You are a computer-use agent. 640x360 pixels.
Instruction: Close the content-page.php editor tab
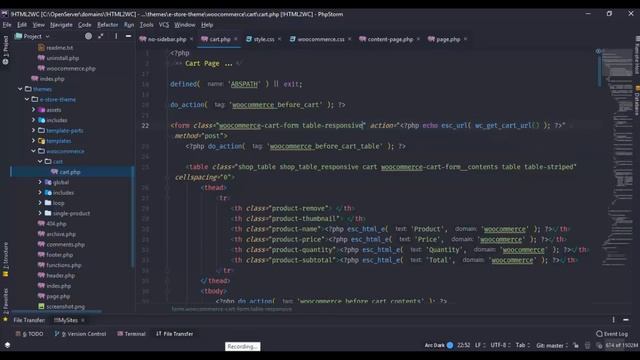(418, 39)
